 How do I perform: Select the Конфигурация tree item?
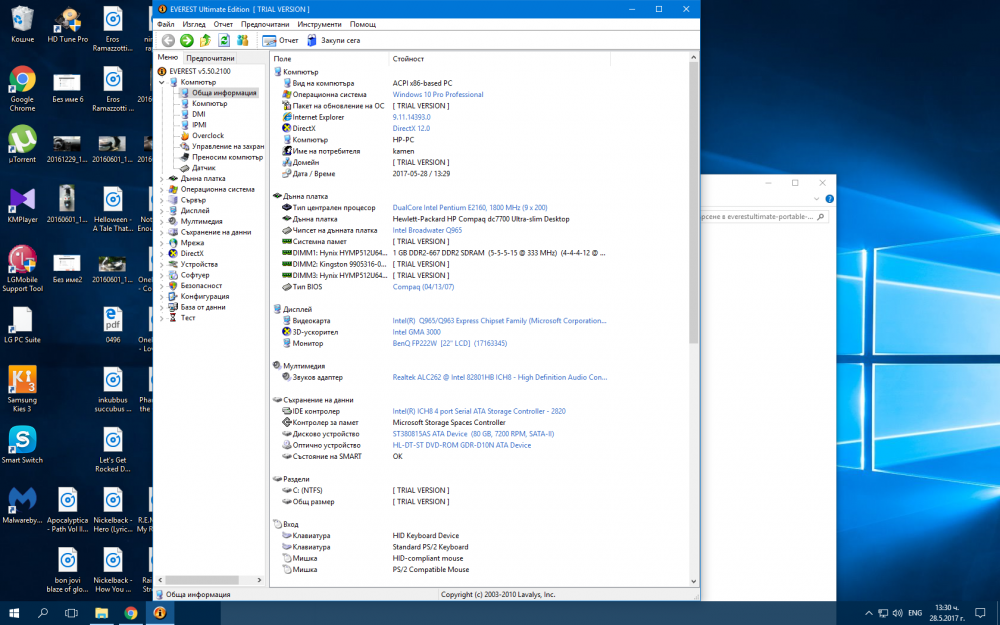205,297
